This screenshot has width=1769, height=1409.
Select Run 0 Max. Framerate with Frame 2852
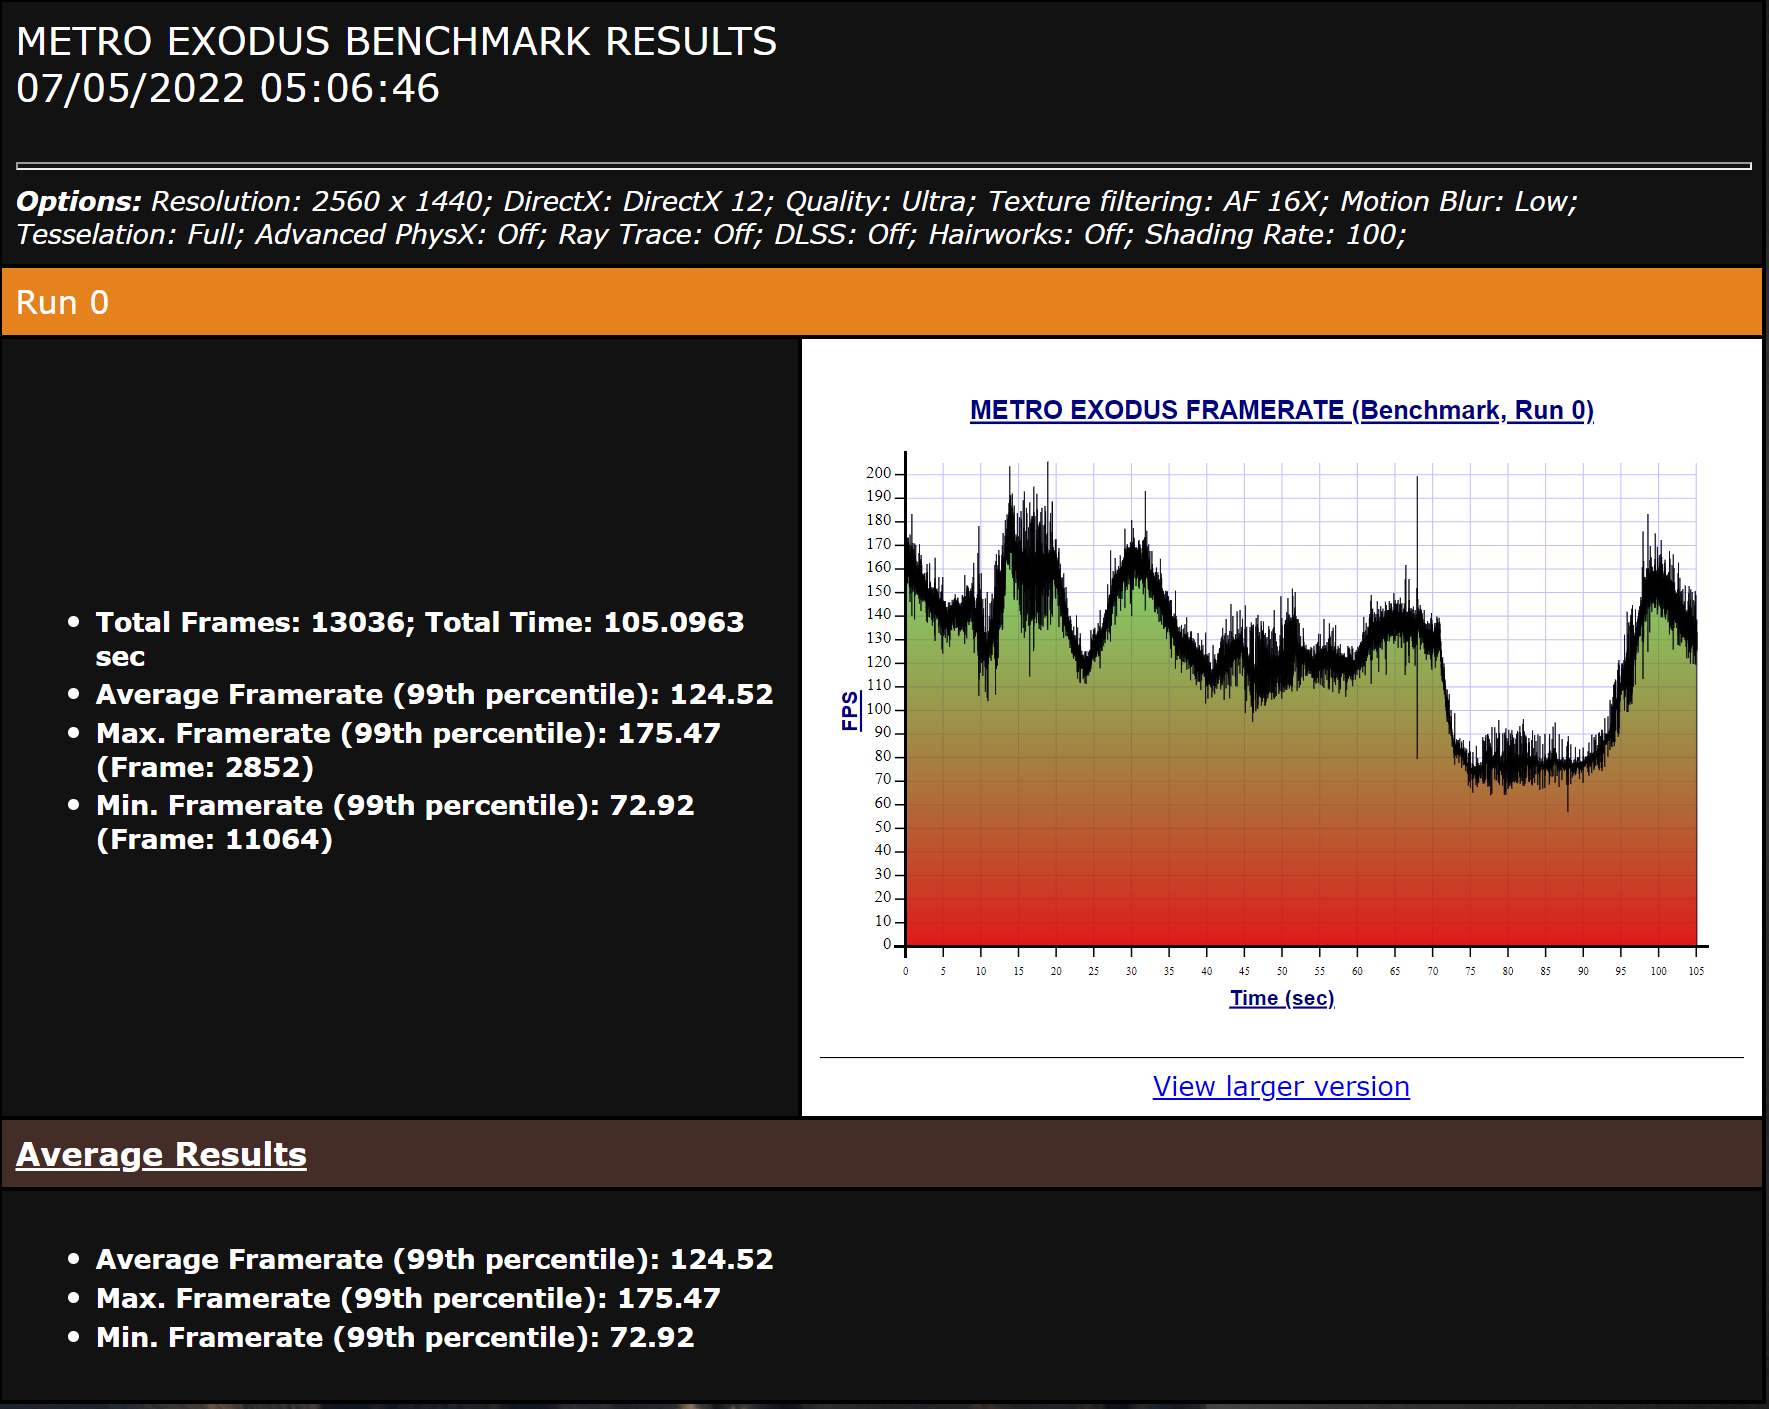click(407, 750)
